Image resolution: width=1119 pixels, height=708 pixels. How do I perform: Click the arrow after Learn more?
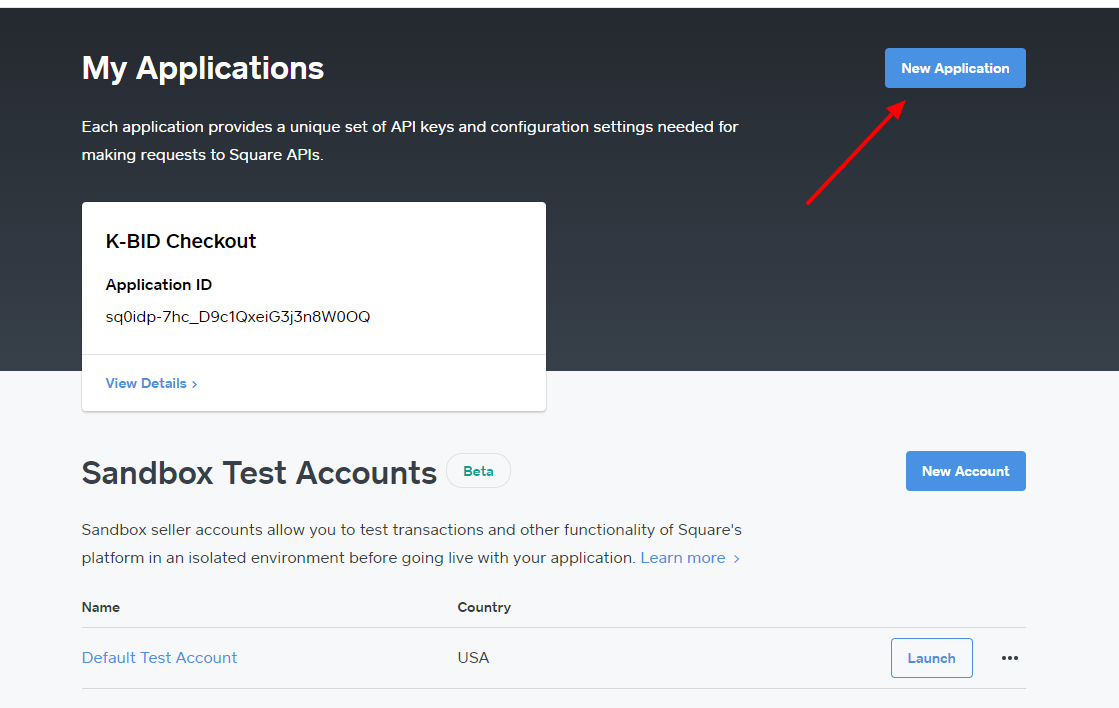[x=737, y=559]
